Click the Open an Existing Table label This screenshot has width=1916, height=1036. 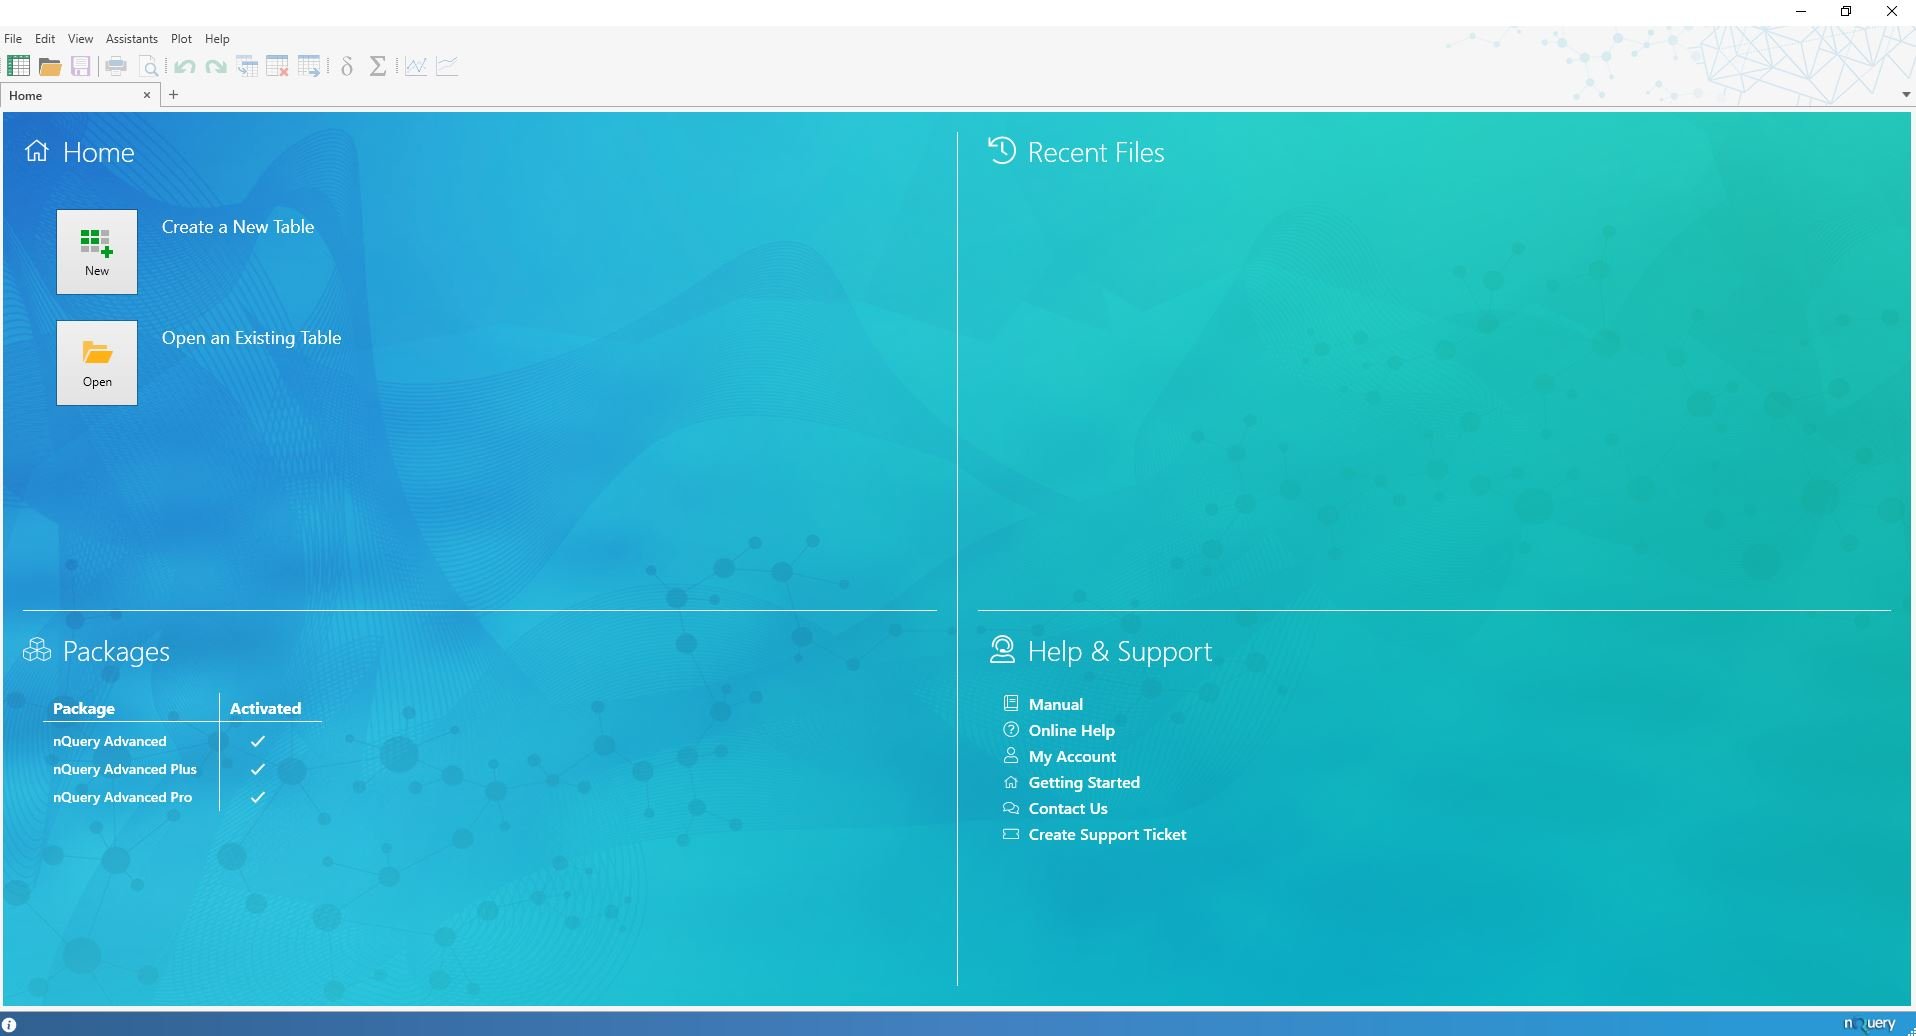coord(252,338)
